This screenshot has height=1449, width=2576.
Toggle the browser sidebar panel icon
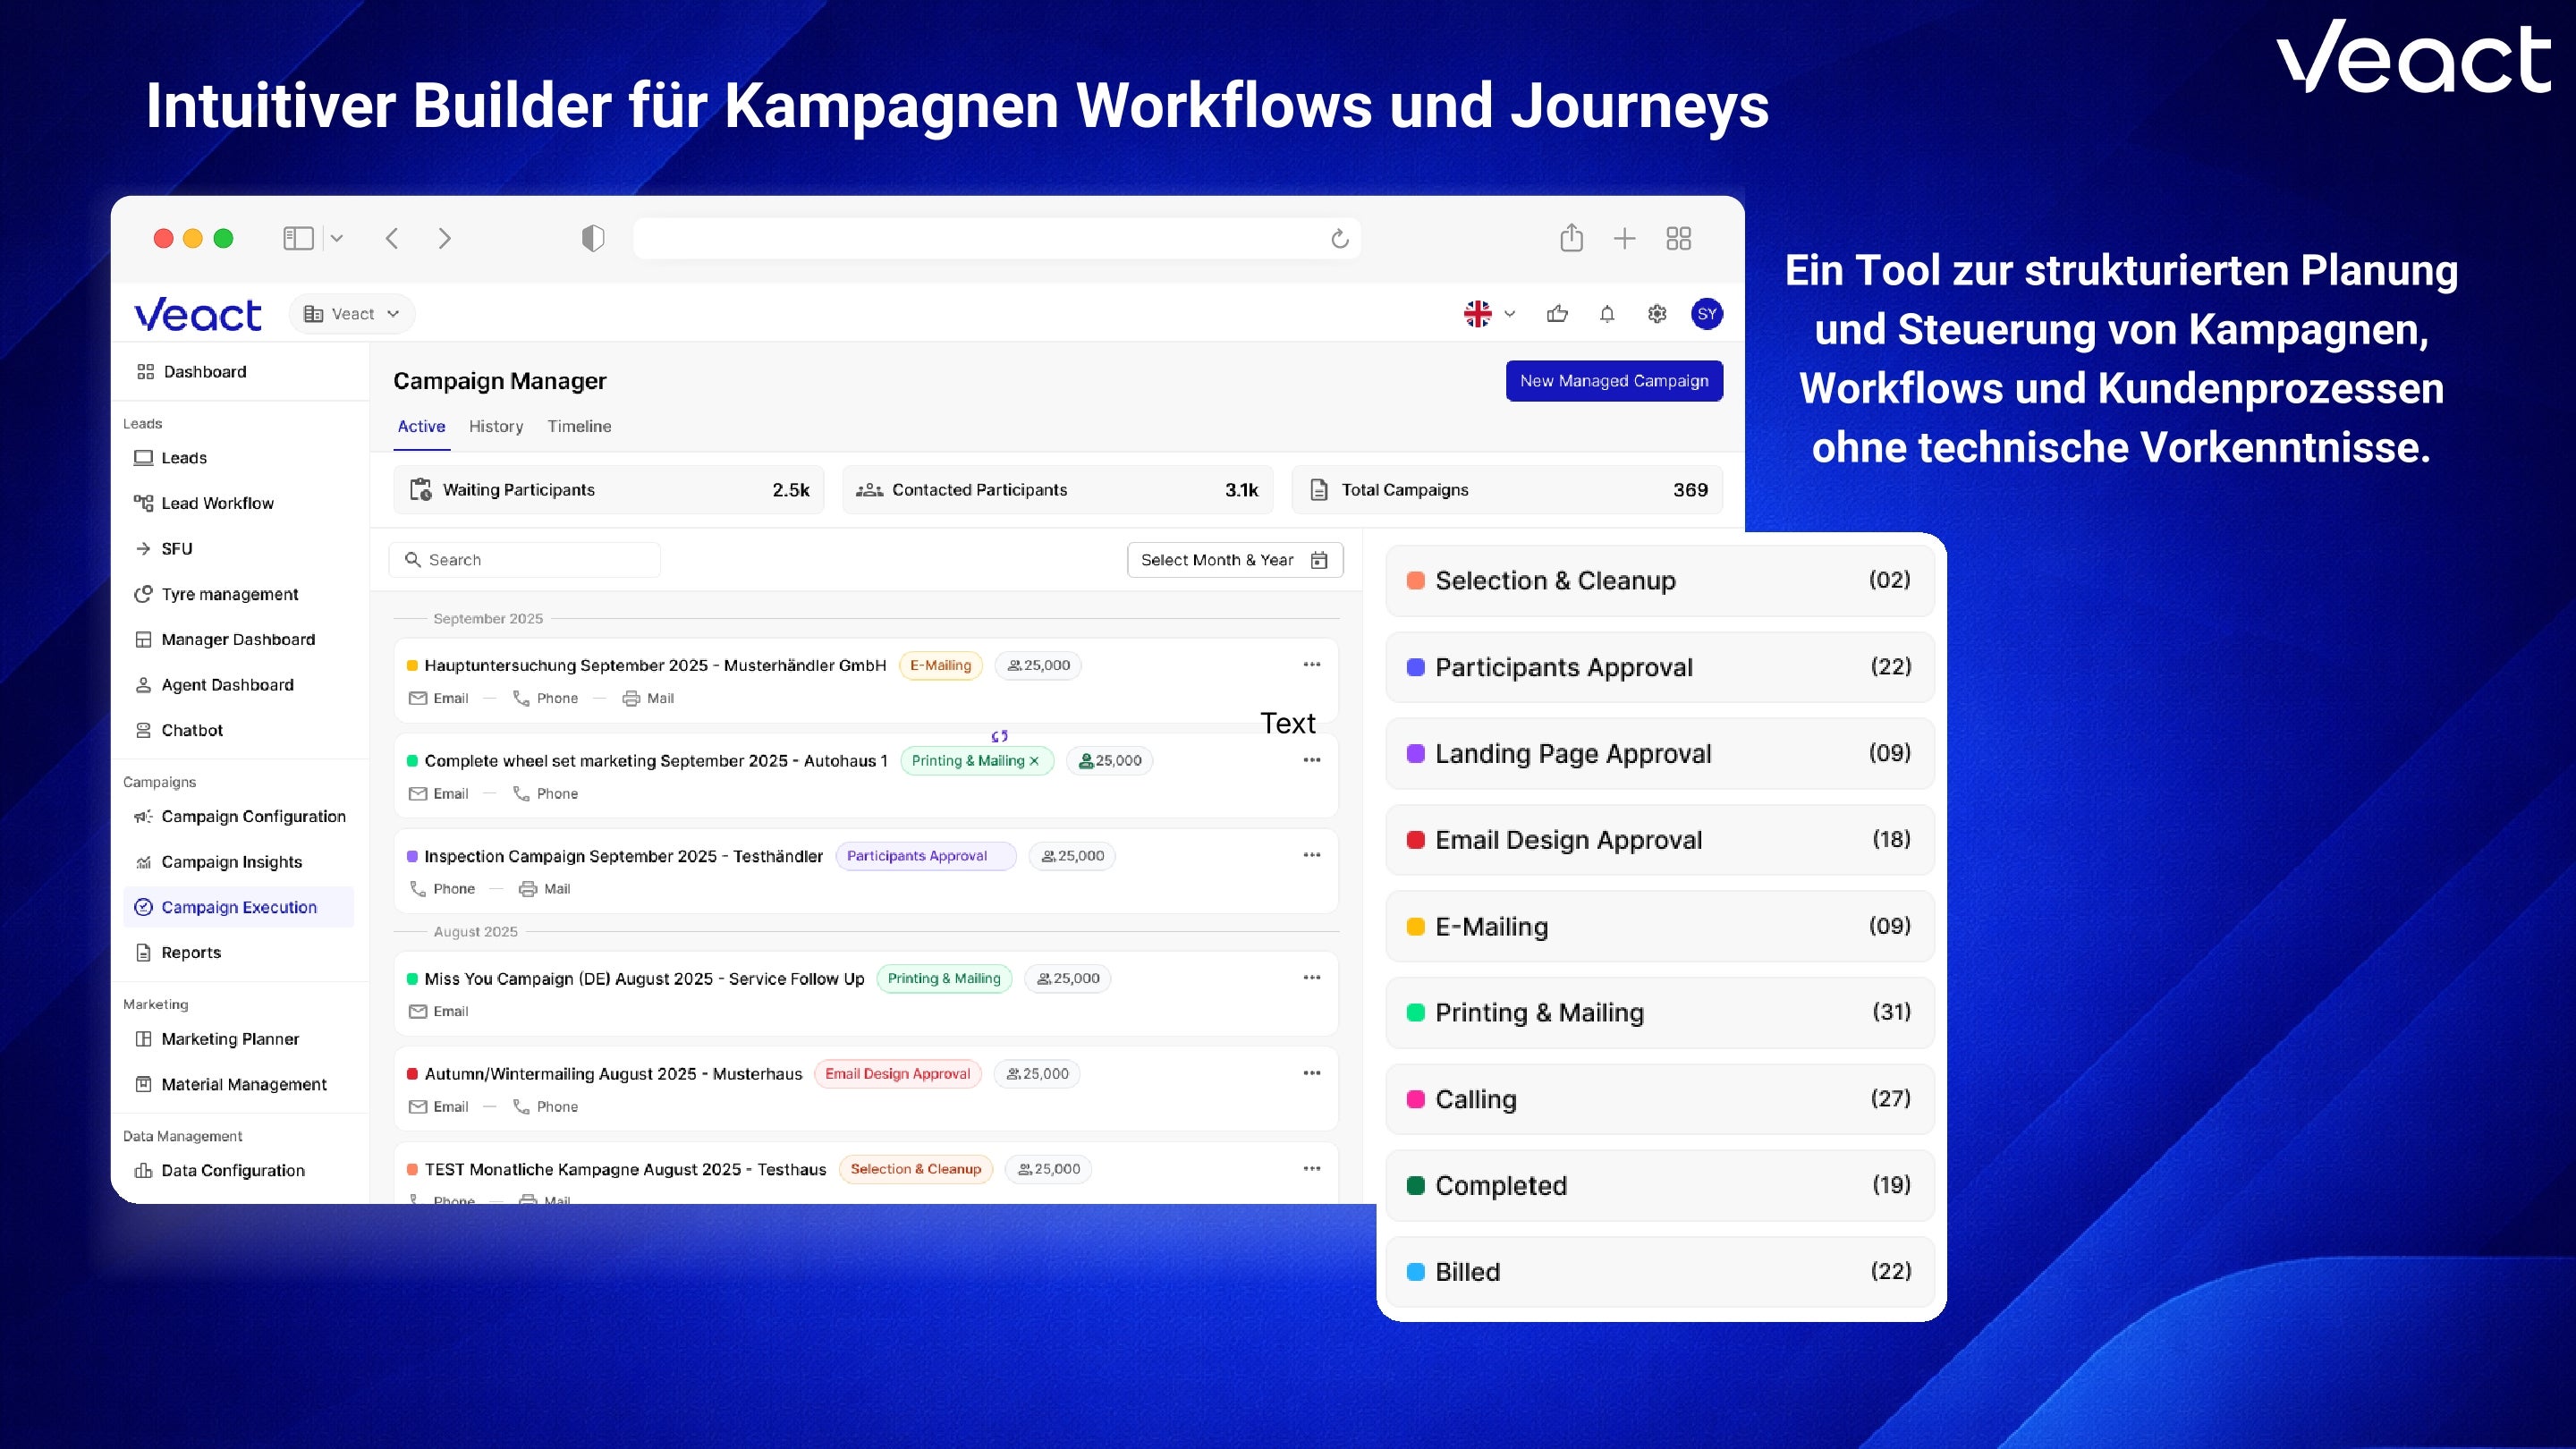[x=298, y=238]
